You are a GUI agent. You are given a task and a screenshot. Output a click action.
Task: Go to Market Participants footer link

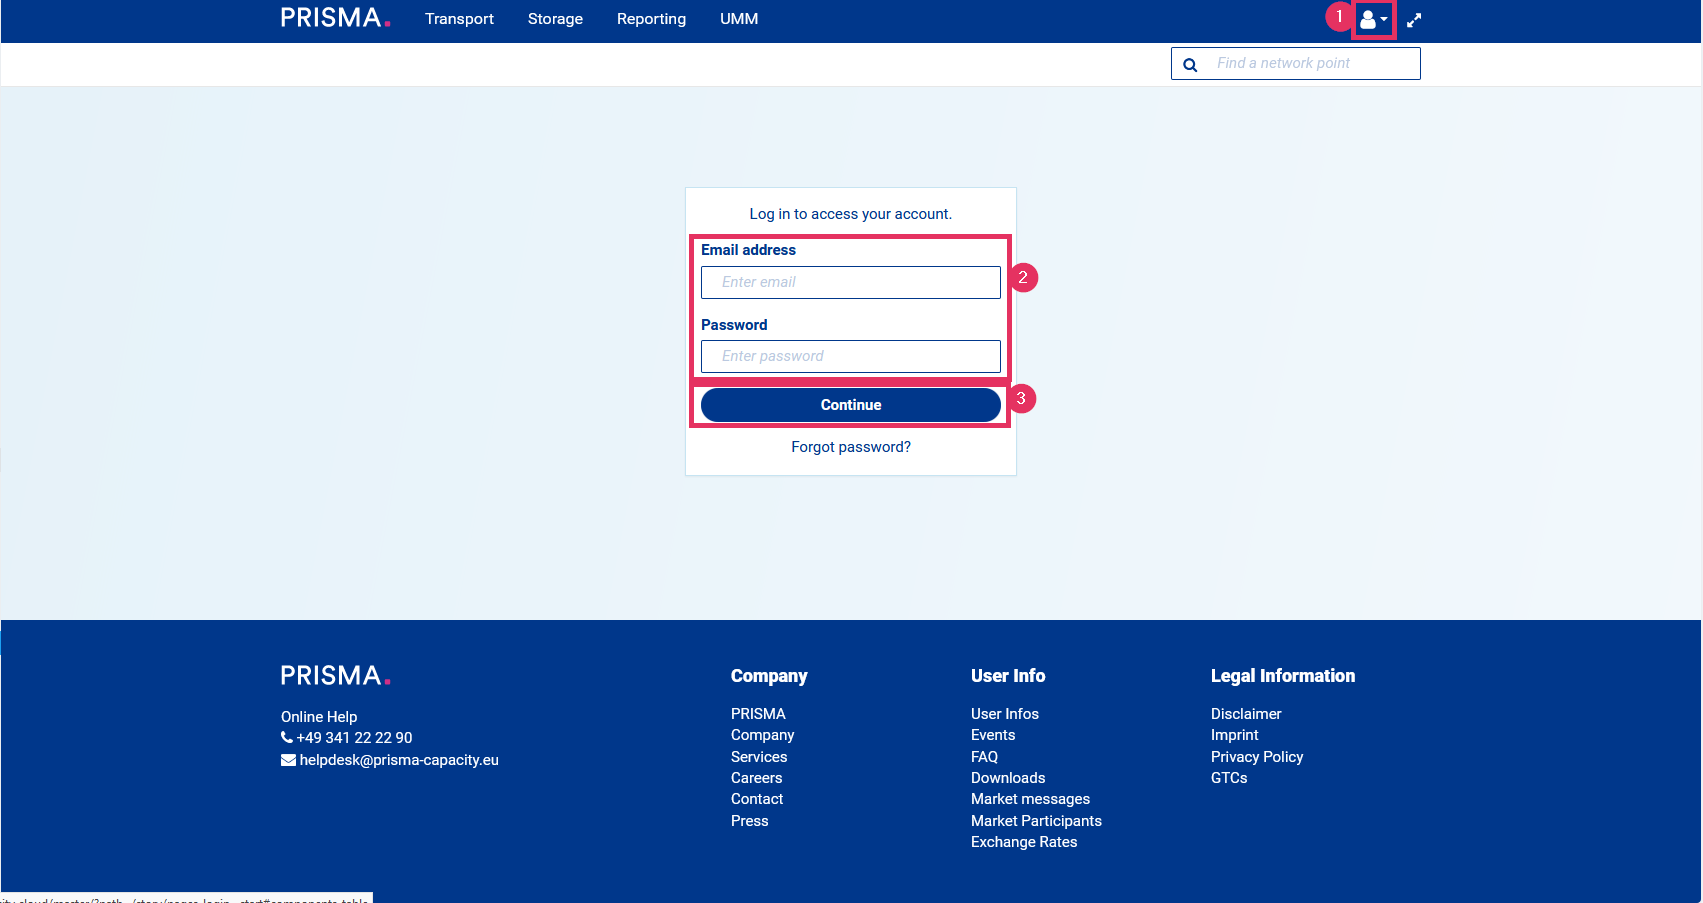(x=1036, y=821)
